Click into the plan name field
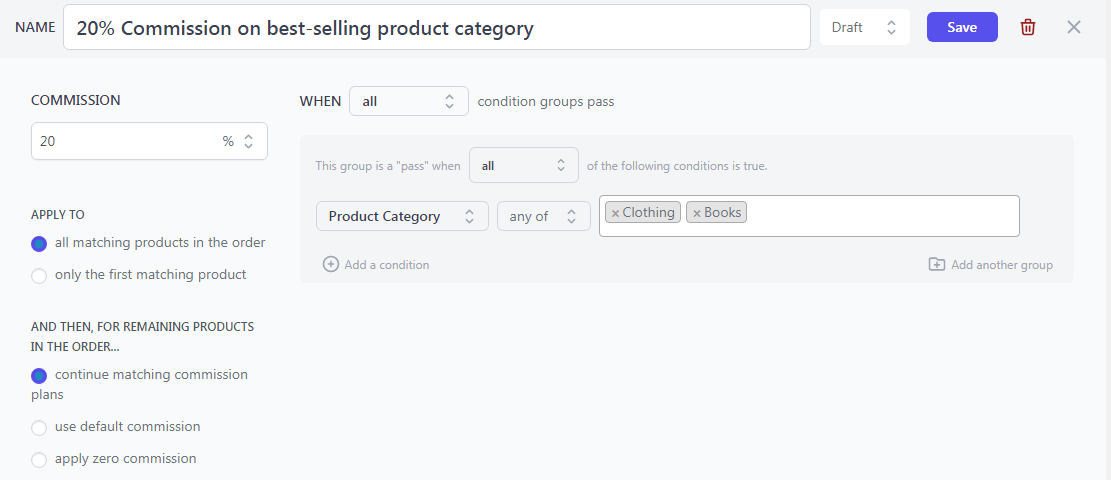The height and width of the screenshot is (480, 1111). tap(436, 28)
